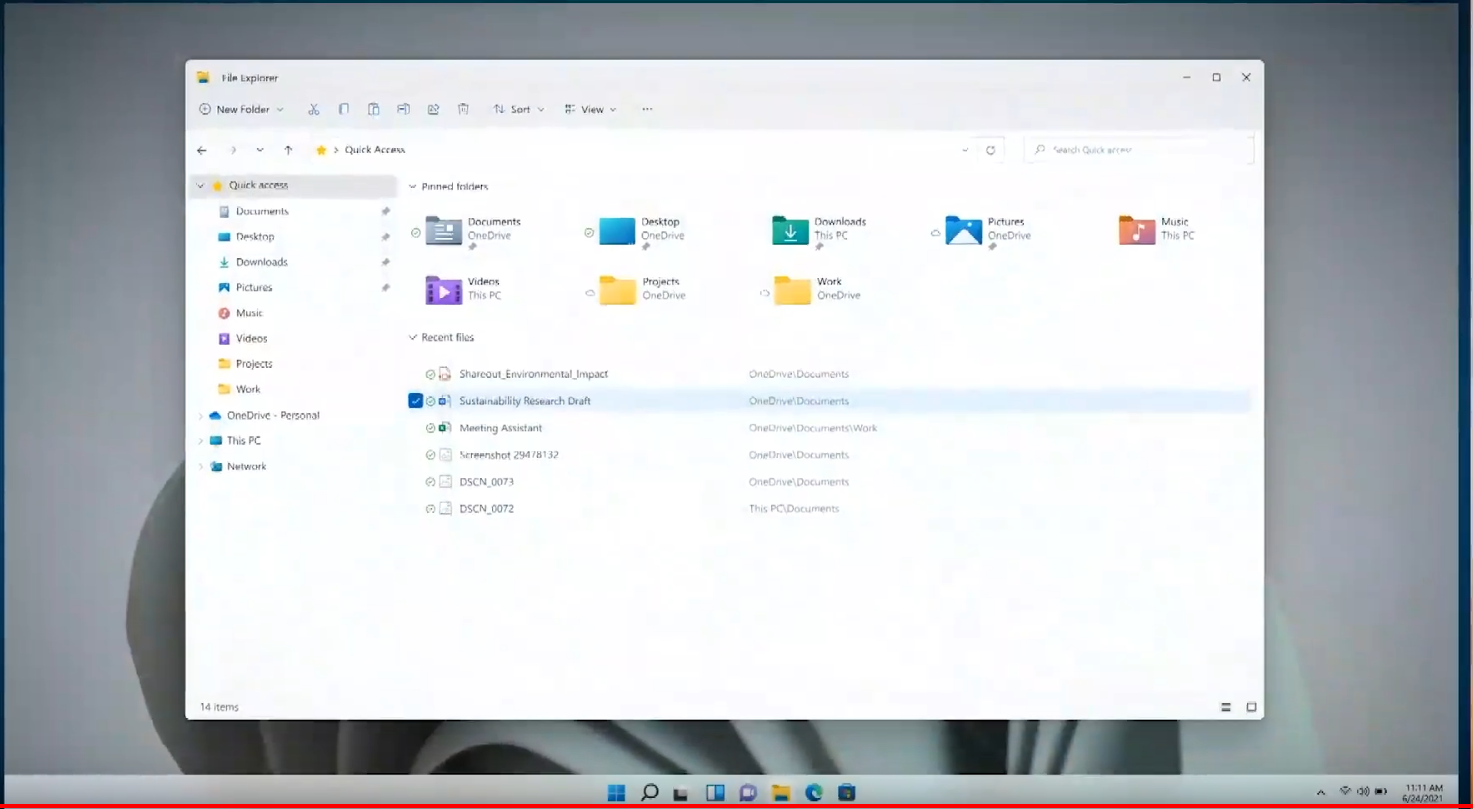Open the New Folder menu
This screenshot has width=1473, height=809.
tap(240, 109)
